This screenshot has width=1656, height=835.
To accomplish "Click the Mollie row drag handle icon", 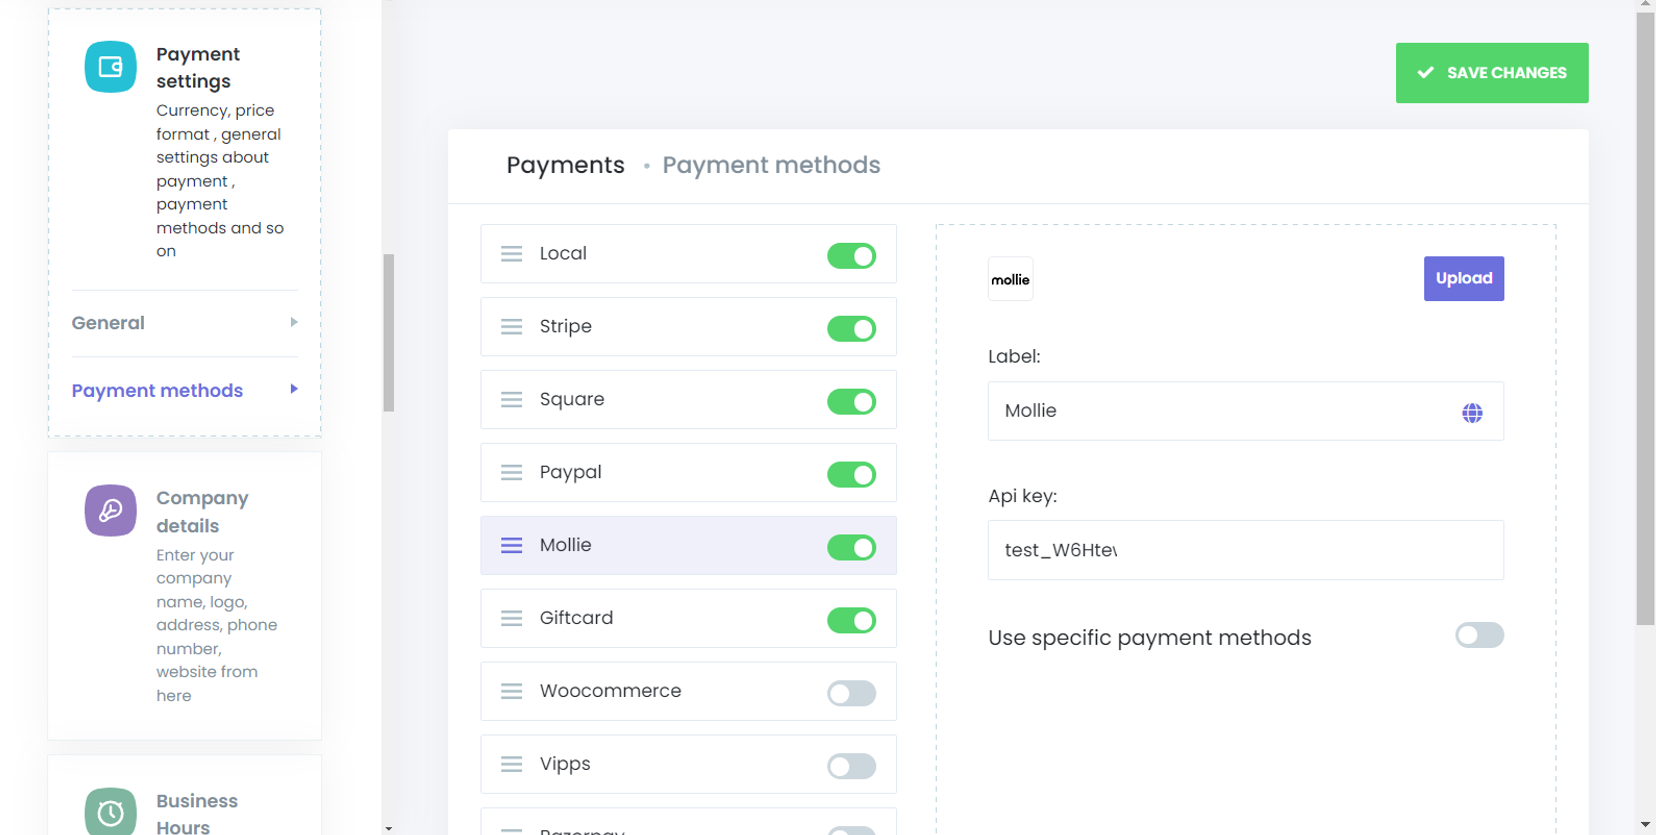I will (511, 545).
